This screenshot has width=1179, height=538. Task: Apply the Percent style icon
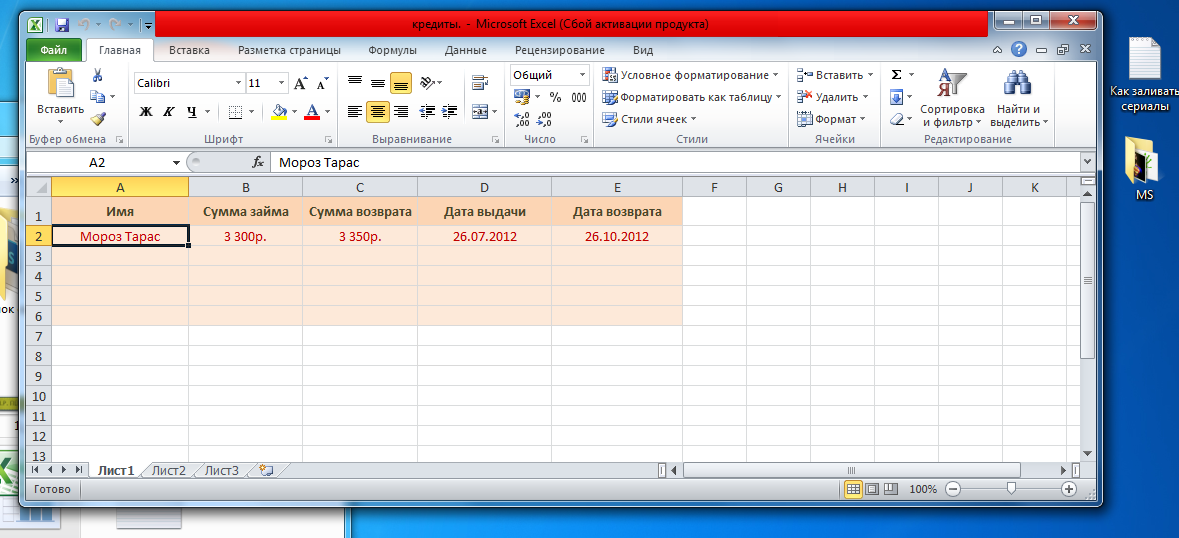[x=556, y=97]
